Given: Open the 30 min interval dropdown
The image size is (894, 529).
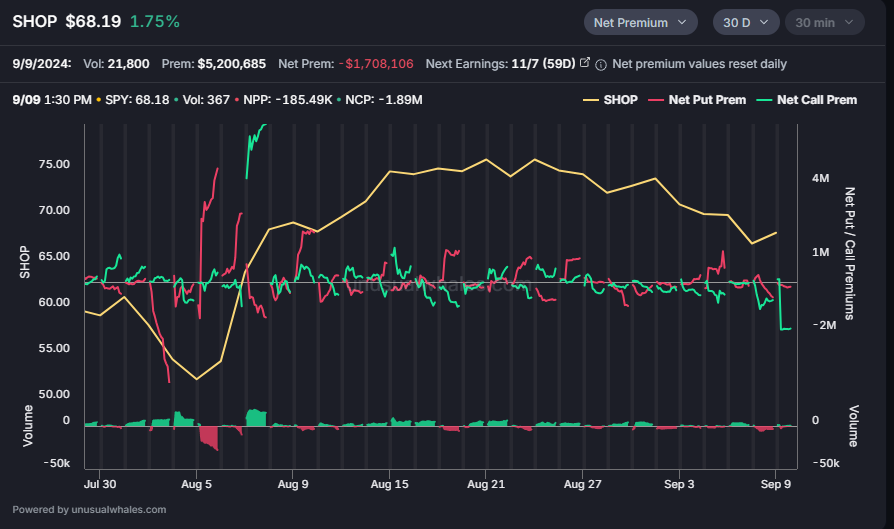Looking at the screenshot, I should (x=824, y=22).
